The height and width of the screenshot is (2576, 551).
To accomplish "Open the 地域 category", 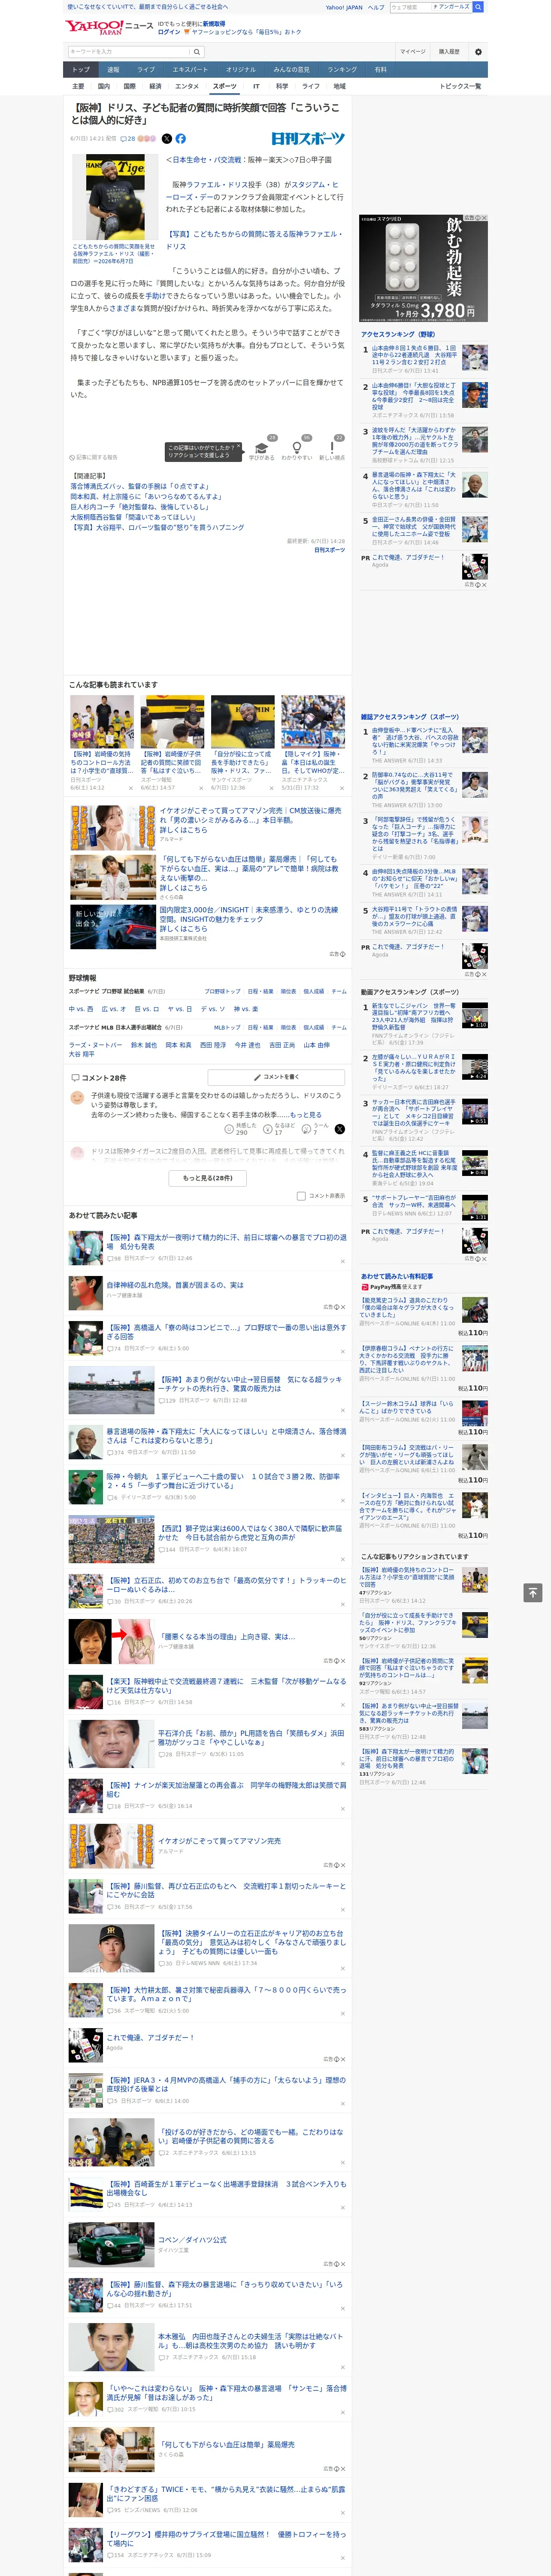I will coord(339,86).
